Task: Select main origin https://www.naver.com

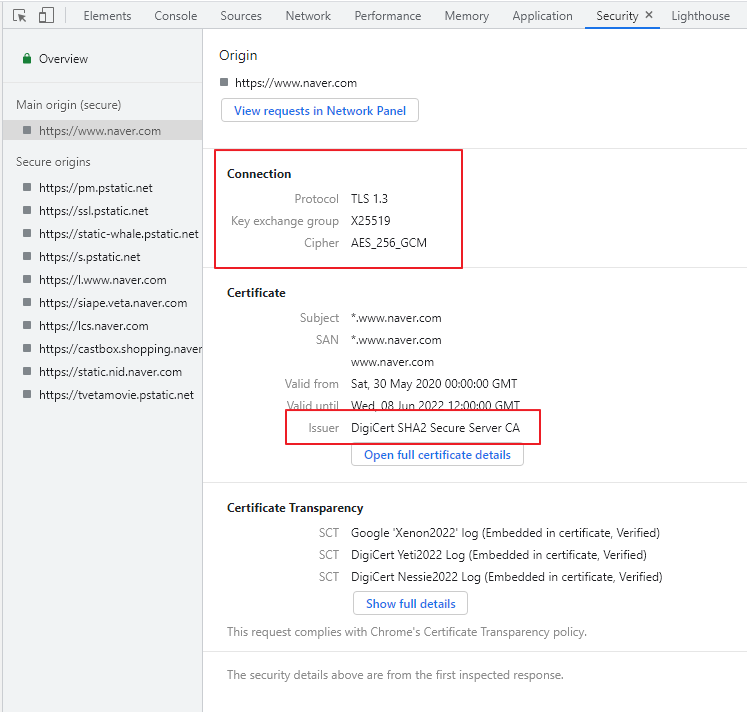Action: pyautogui.click(x=99, y=131)
